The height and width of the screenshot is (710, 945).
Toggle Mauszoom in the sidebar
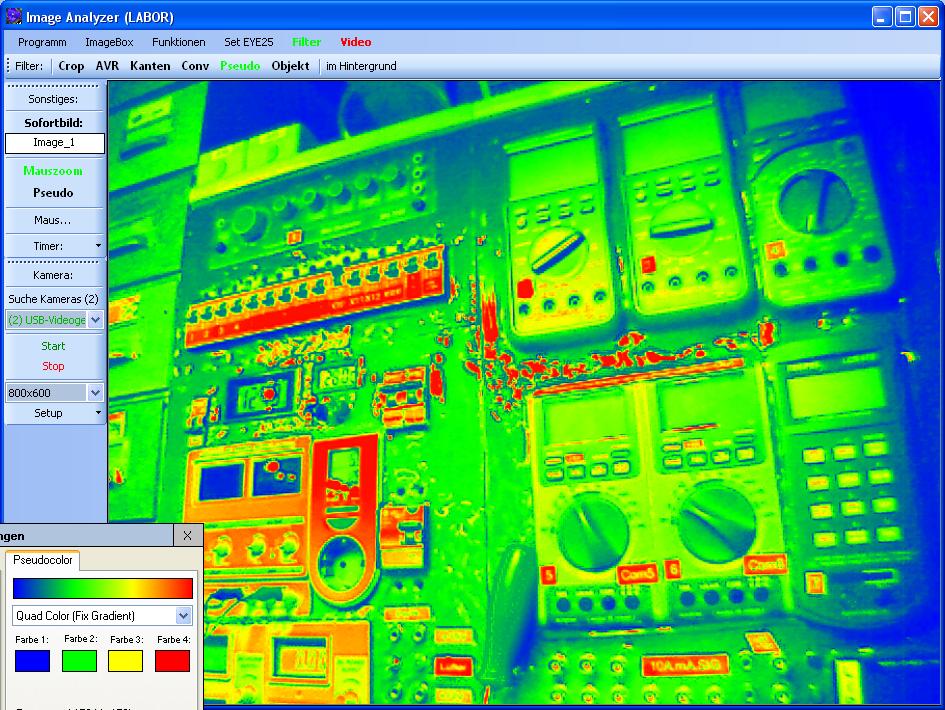pos(53,171)
